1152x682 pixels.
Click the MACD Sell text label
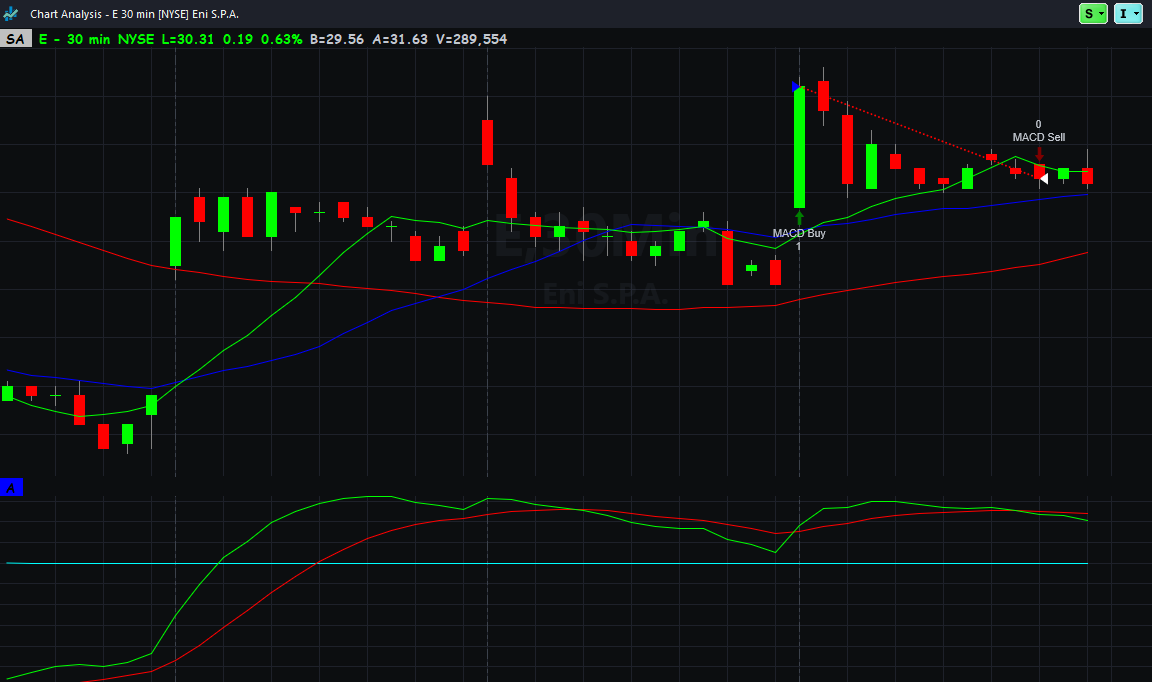pyautogui.click(x=1038, y=137)
